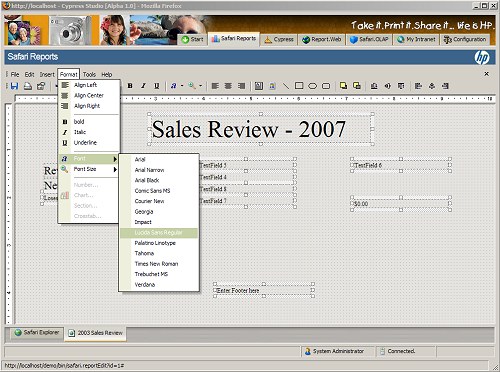Screen dimensions: 500x372
Task: Open the Configuration tab
Action: click(465, 39)
